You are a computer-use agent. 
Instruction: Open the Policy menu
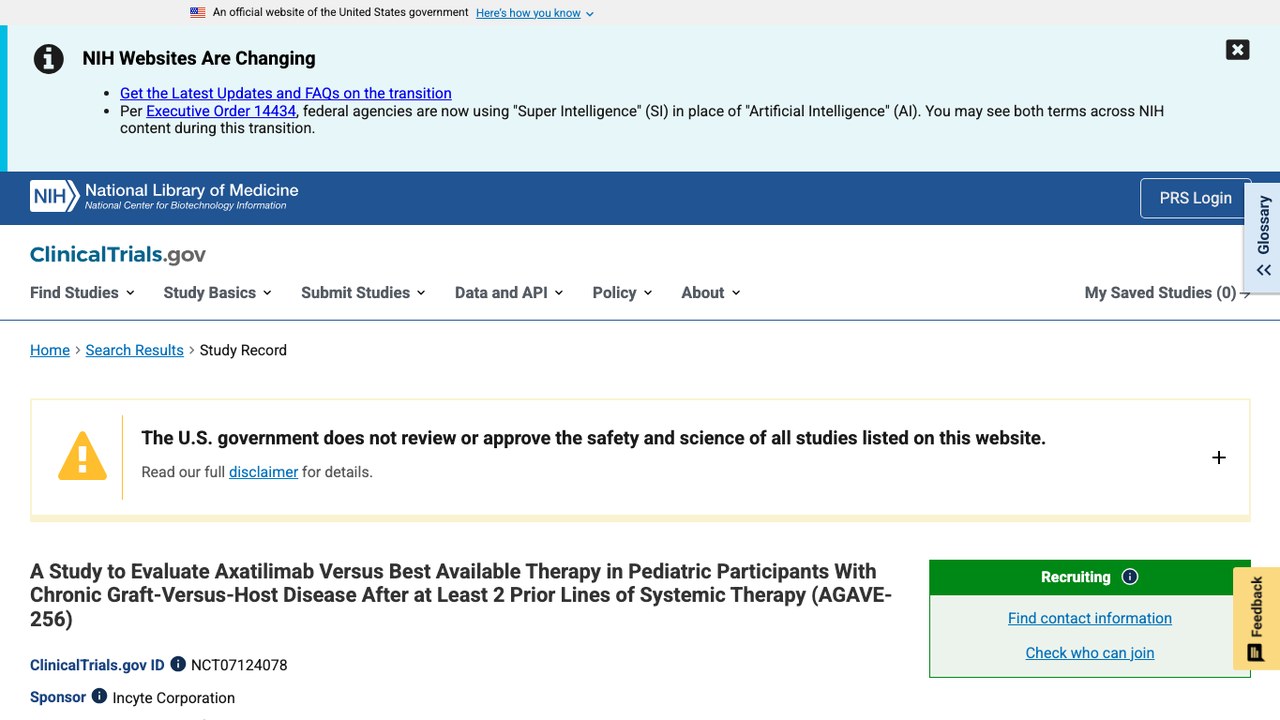coord(622,293)
